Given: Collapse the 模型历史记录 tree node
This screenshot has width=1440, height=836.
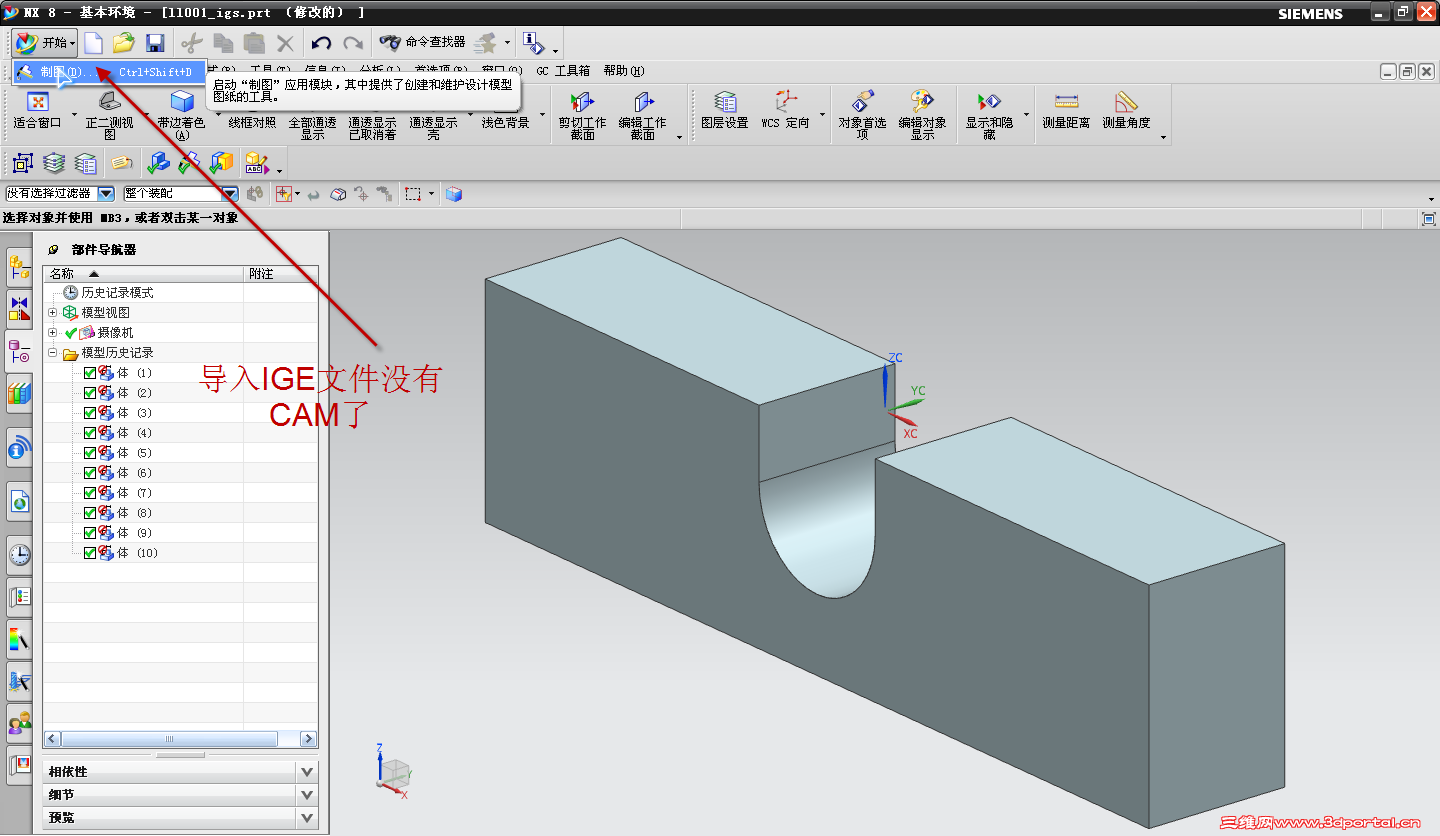Looking at the screenshot, I should [53, 353].
